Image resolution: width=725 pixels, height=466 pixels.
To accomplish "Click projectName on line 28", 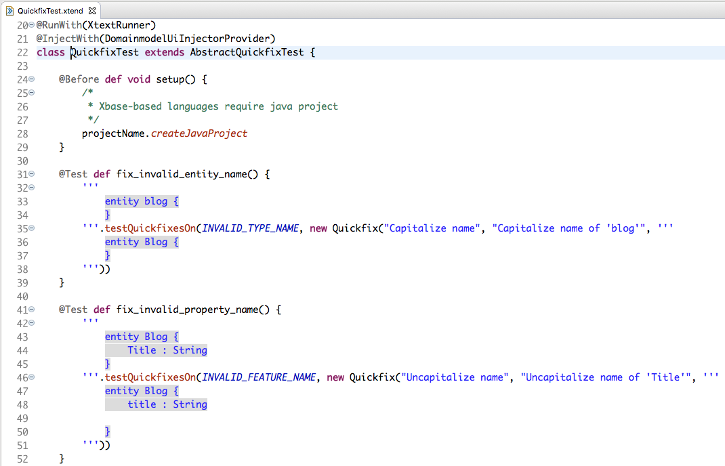I will [113, 134].
